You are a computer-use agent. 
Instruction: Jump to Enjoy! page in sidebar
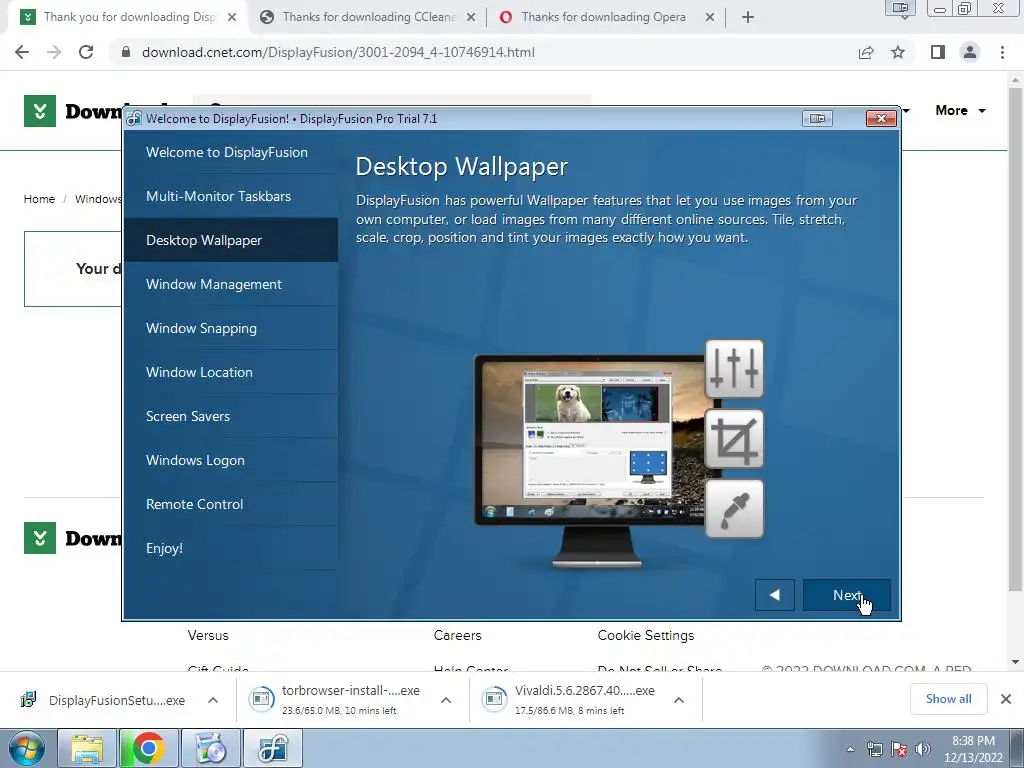[231, 548]
